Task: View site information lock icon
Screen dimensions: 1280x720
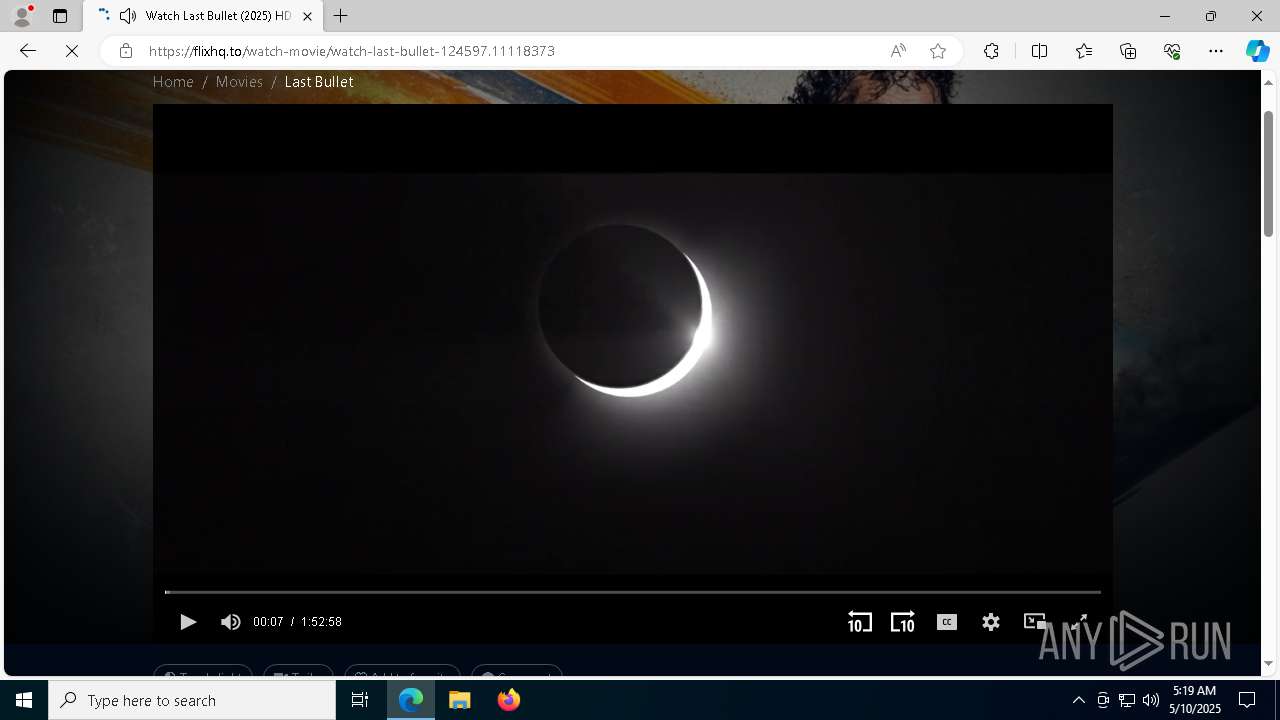Action: tap(125, 51)
